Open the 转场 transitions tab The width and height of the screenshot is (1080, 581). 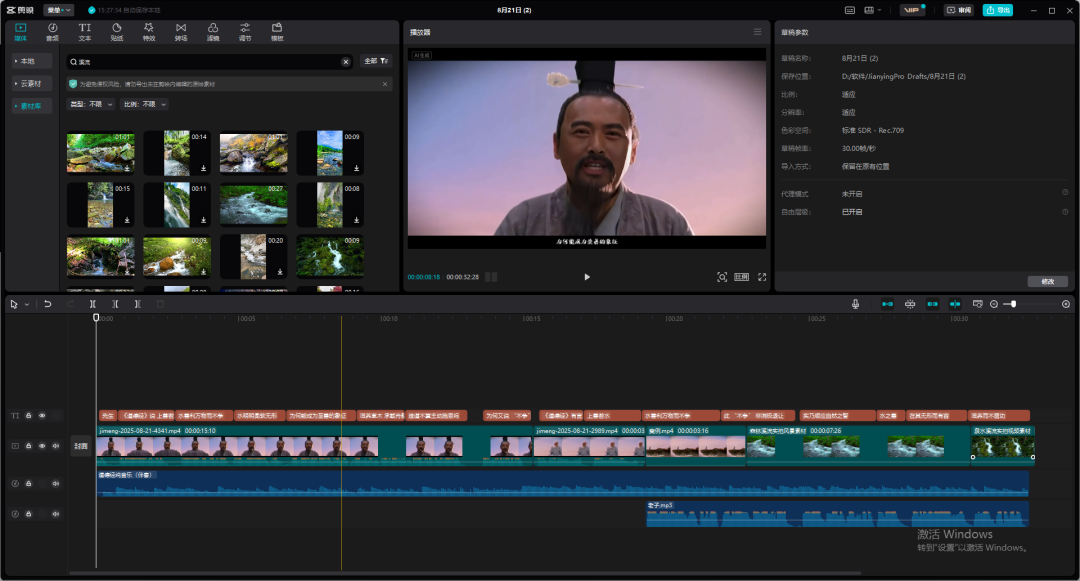coord(180,32)
